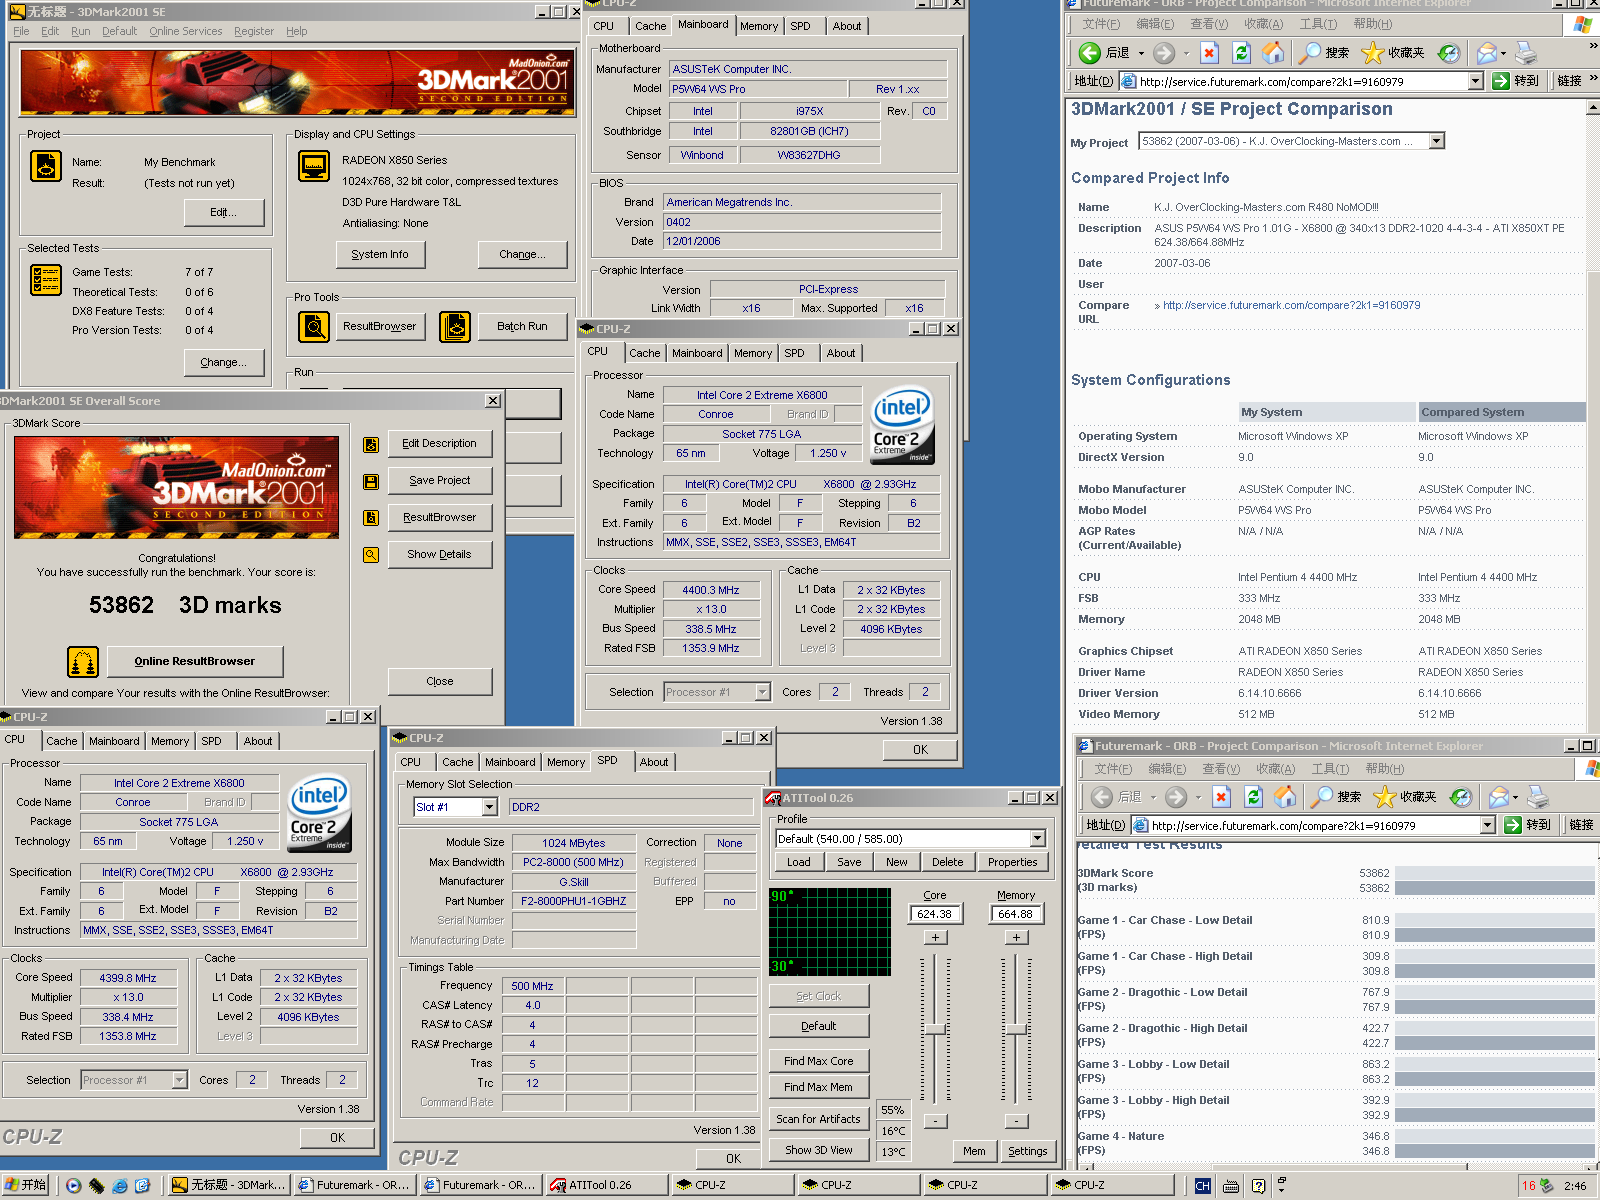Viewport: 1600px width, 1200px height.
Task: Open the Register menu in 3DMark2001
Action: pos(254,31)
